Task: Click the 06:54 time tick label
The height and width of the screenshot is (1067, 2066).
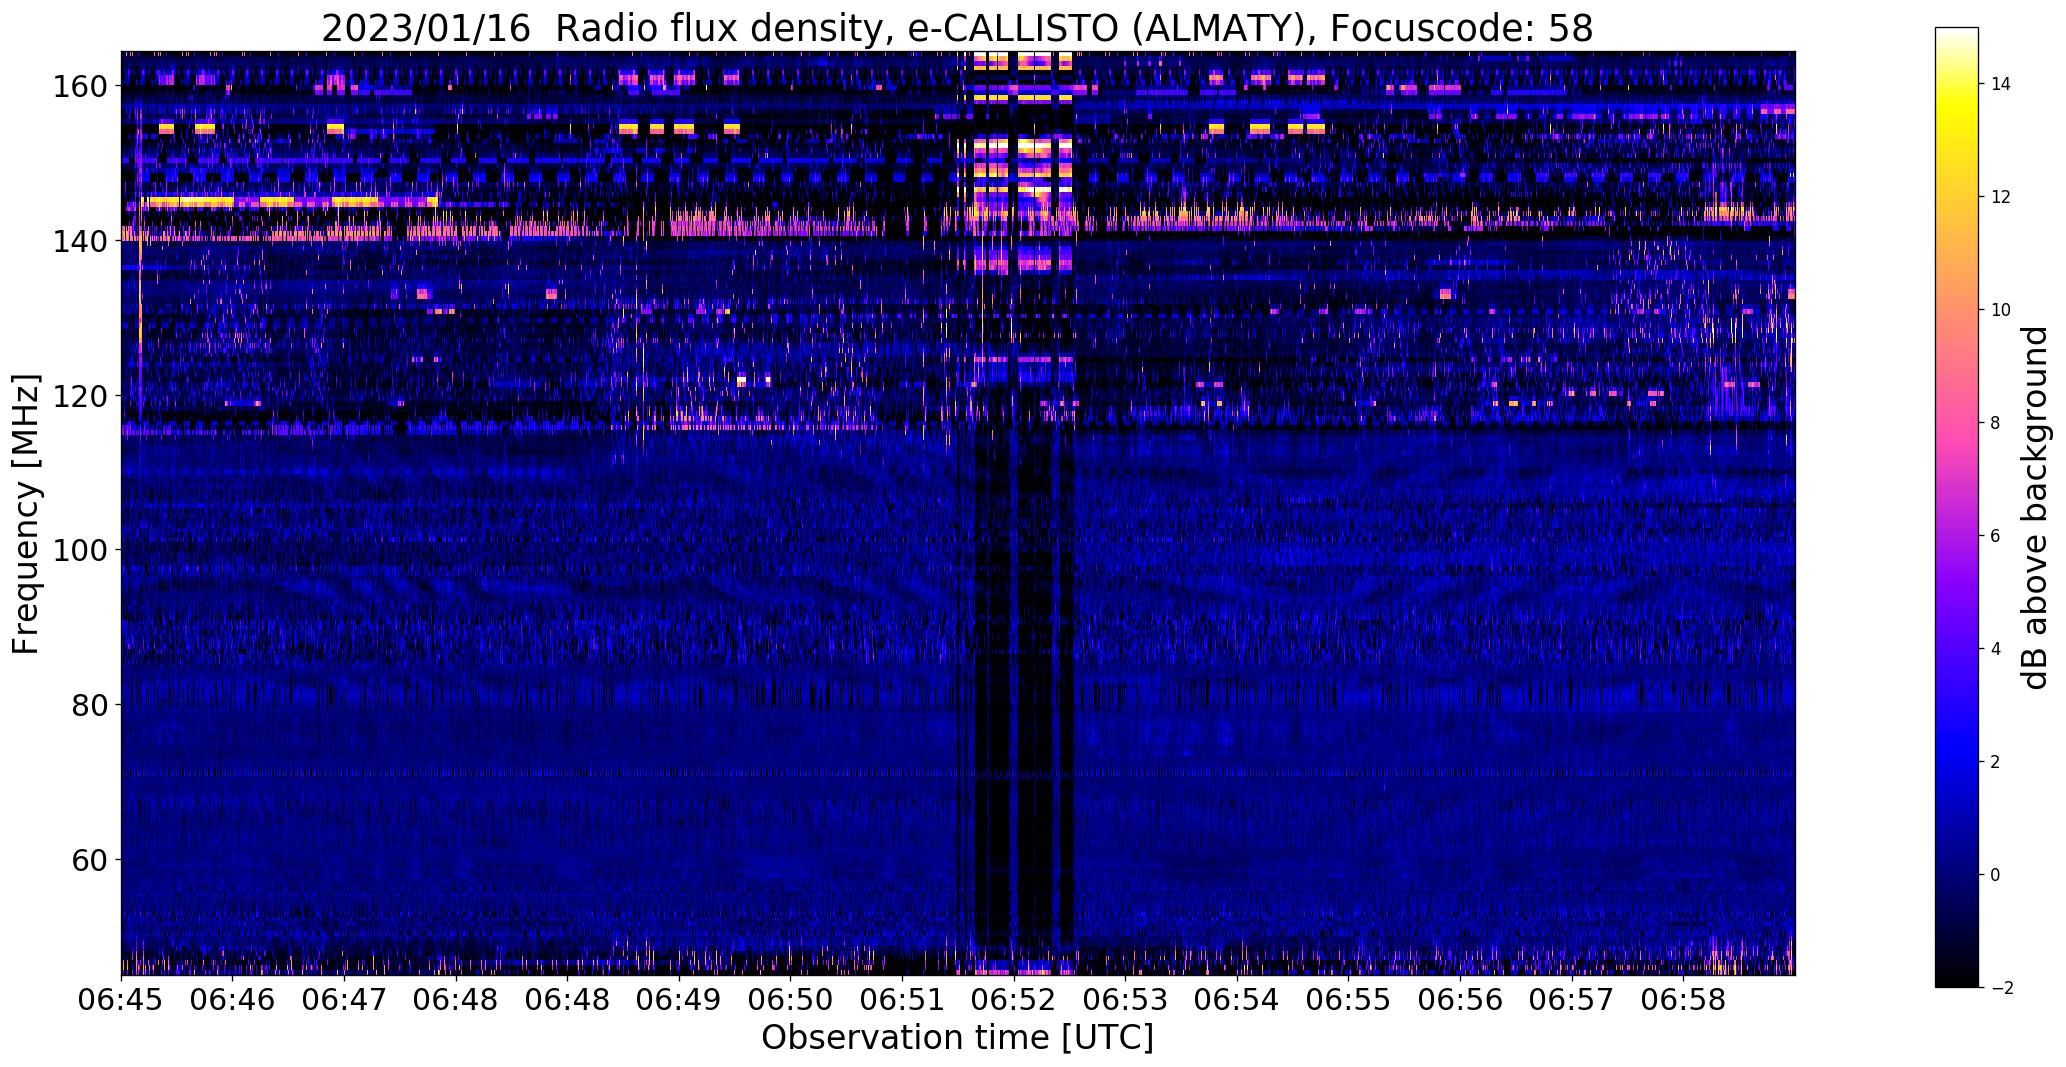Action: pyautogui.click(x=1238, y=1000)
